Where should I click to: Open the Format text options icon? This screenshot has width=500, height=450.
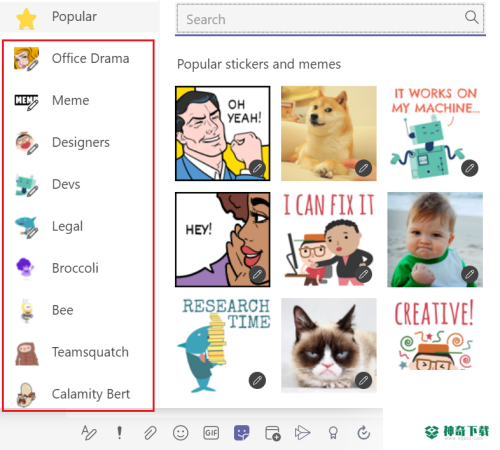pos(89,433)
